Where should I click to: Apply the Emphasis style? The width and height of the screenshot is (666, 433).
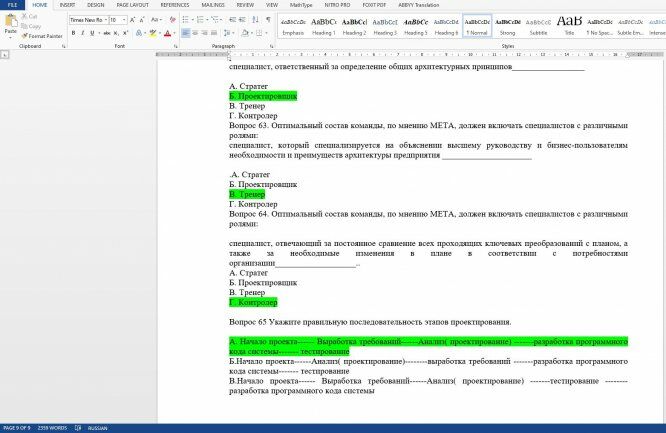[293, 26]
